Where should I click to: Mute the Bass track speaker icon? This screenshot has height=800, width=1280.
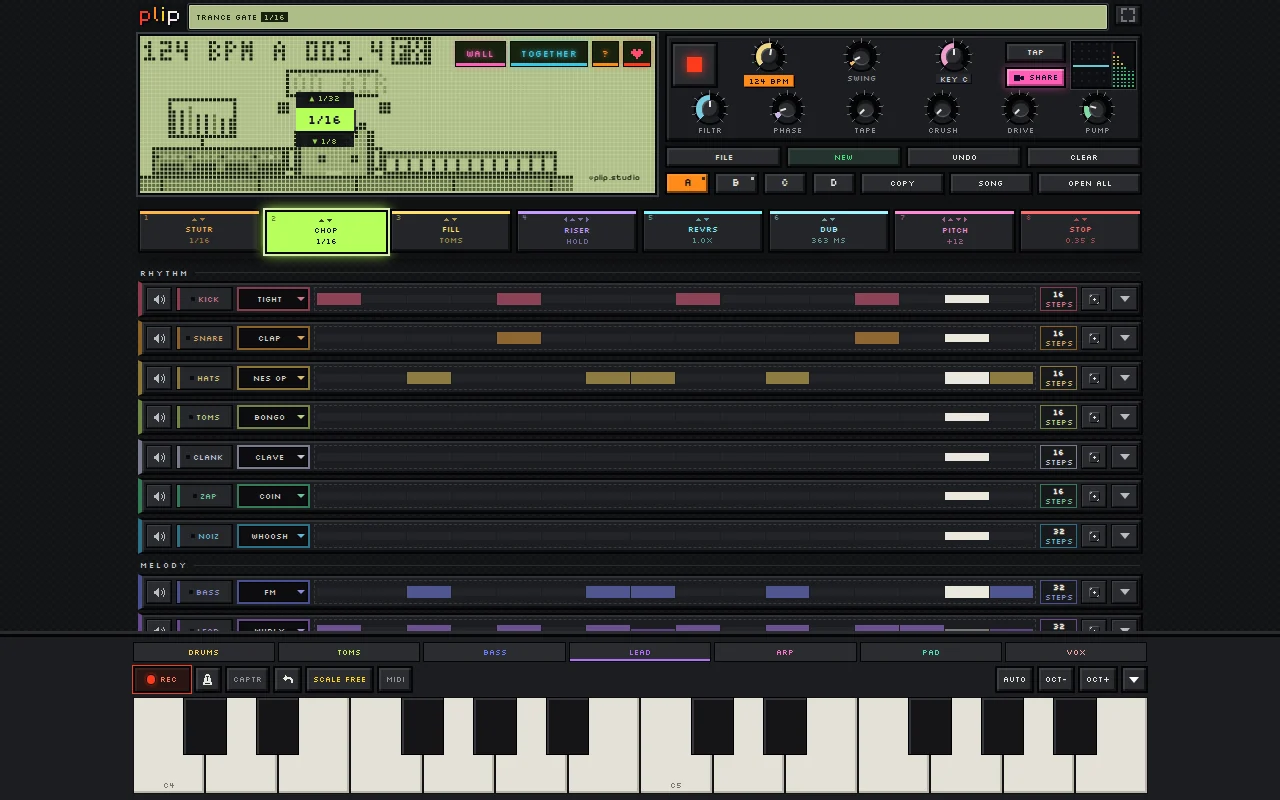(x=159, y=592)
